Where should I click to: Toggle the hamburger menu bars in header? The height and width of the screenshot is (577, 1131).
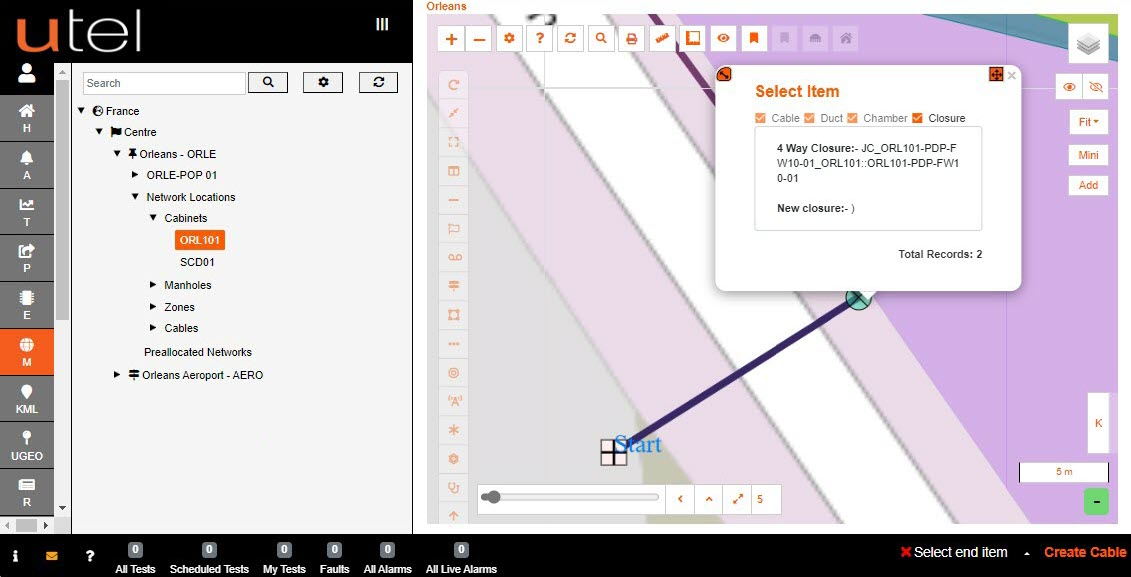click(382, 25)
